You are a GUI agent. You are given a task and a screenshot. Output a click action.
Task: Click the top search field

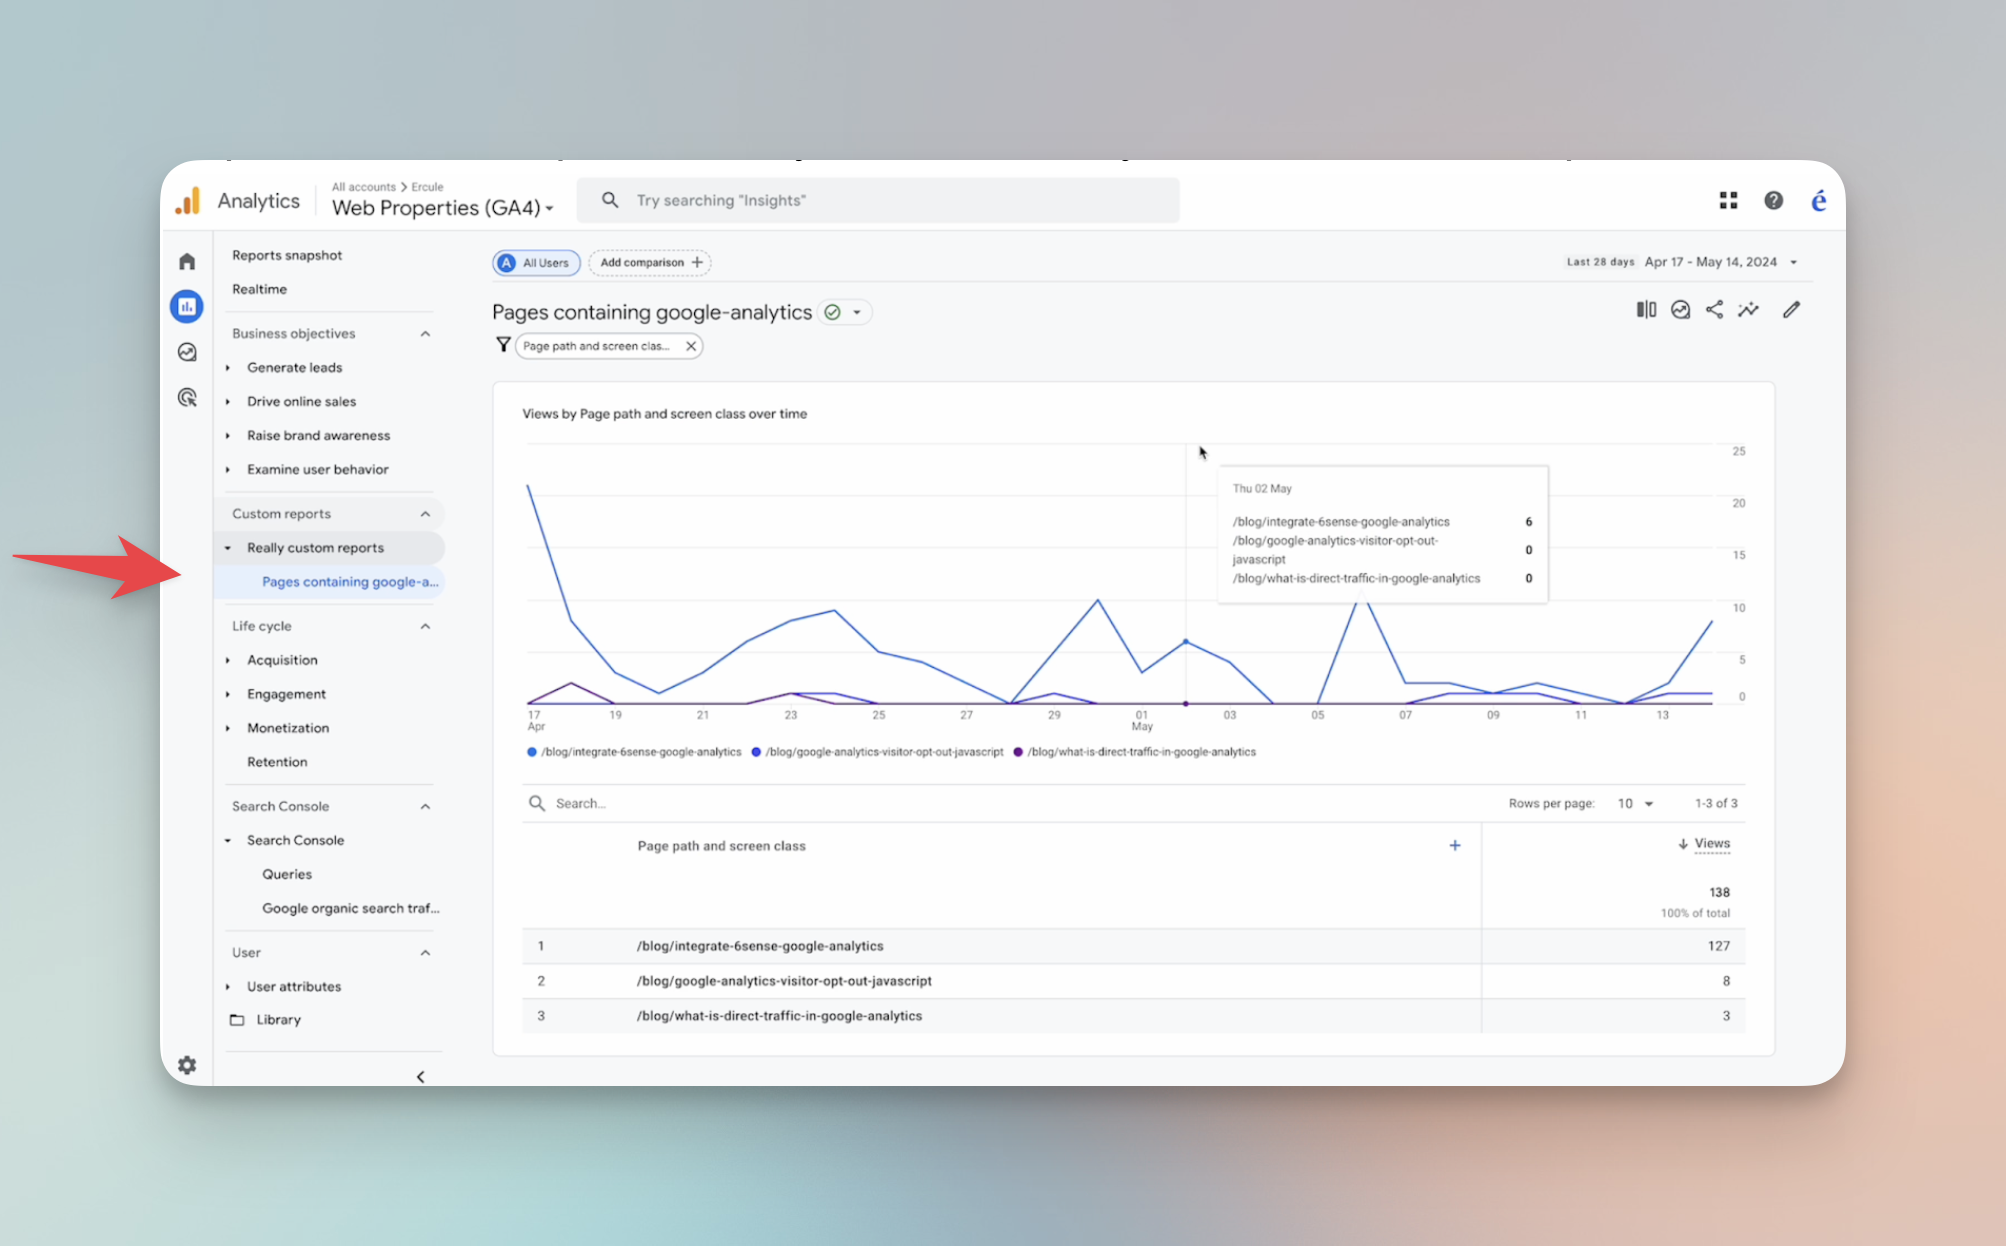[x=878, y=200]
